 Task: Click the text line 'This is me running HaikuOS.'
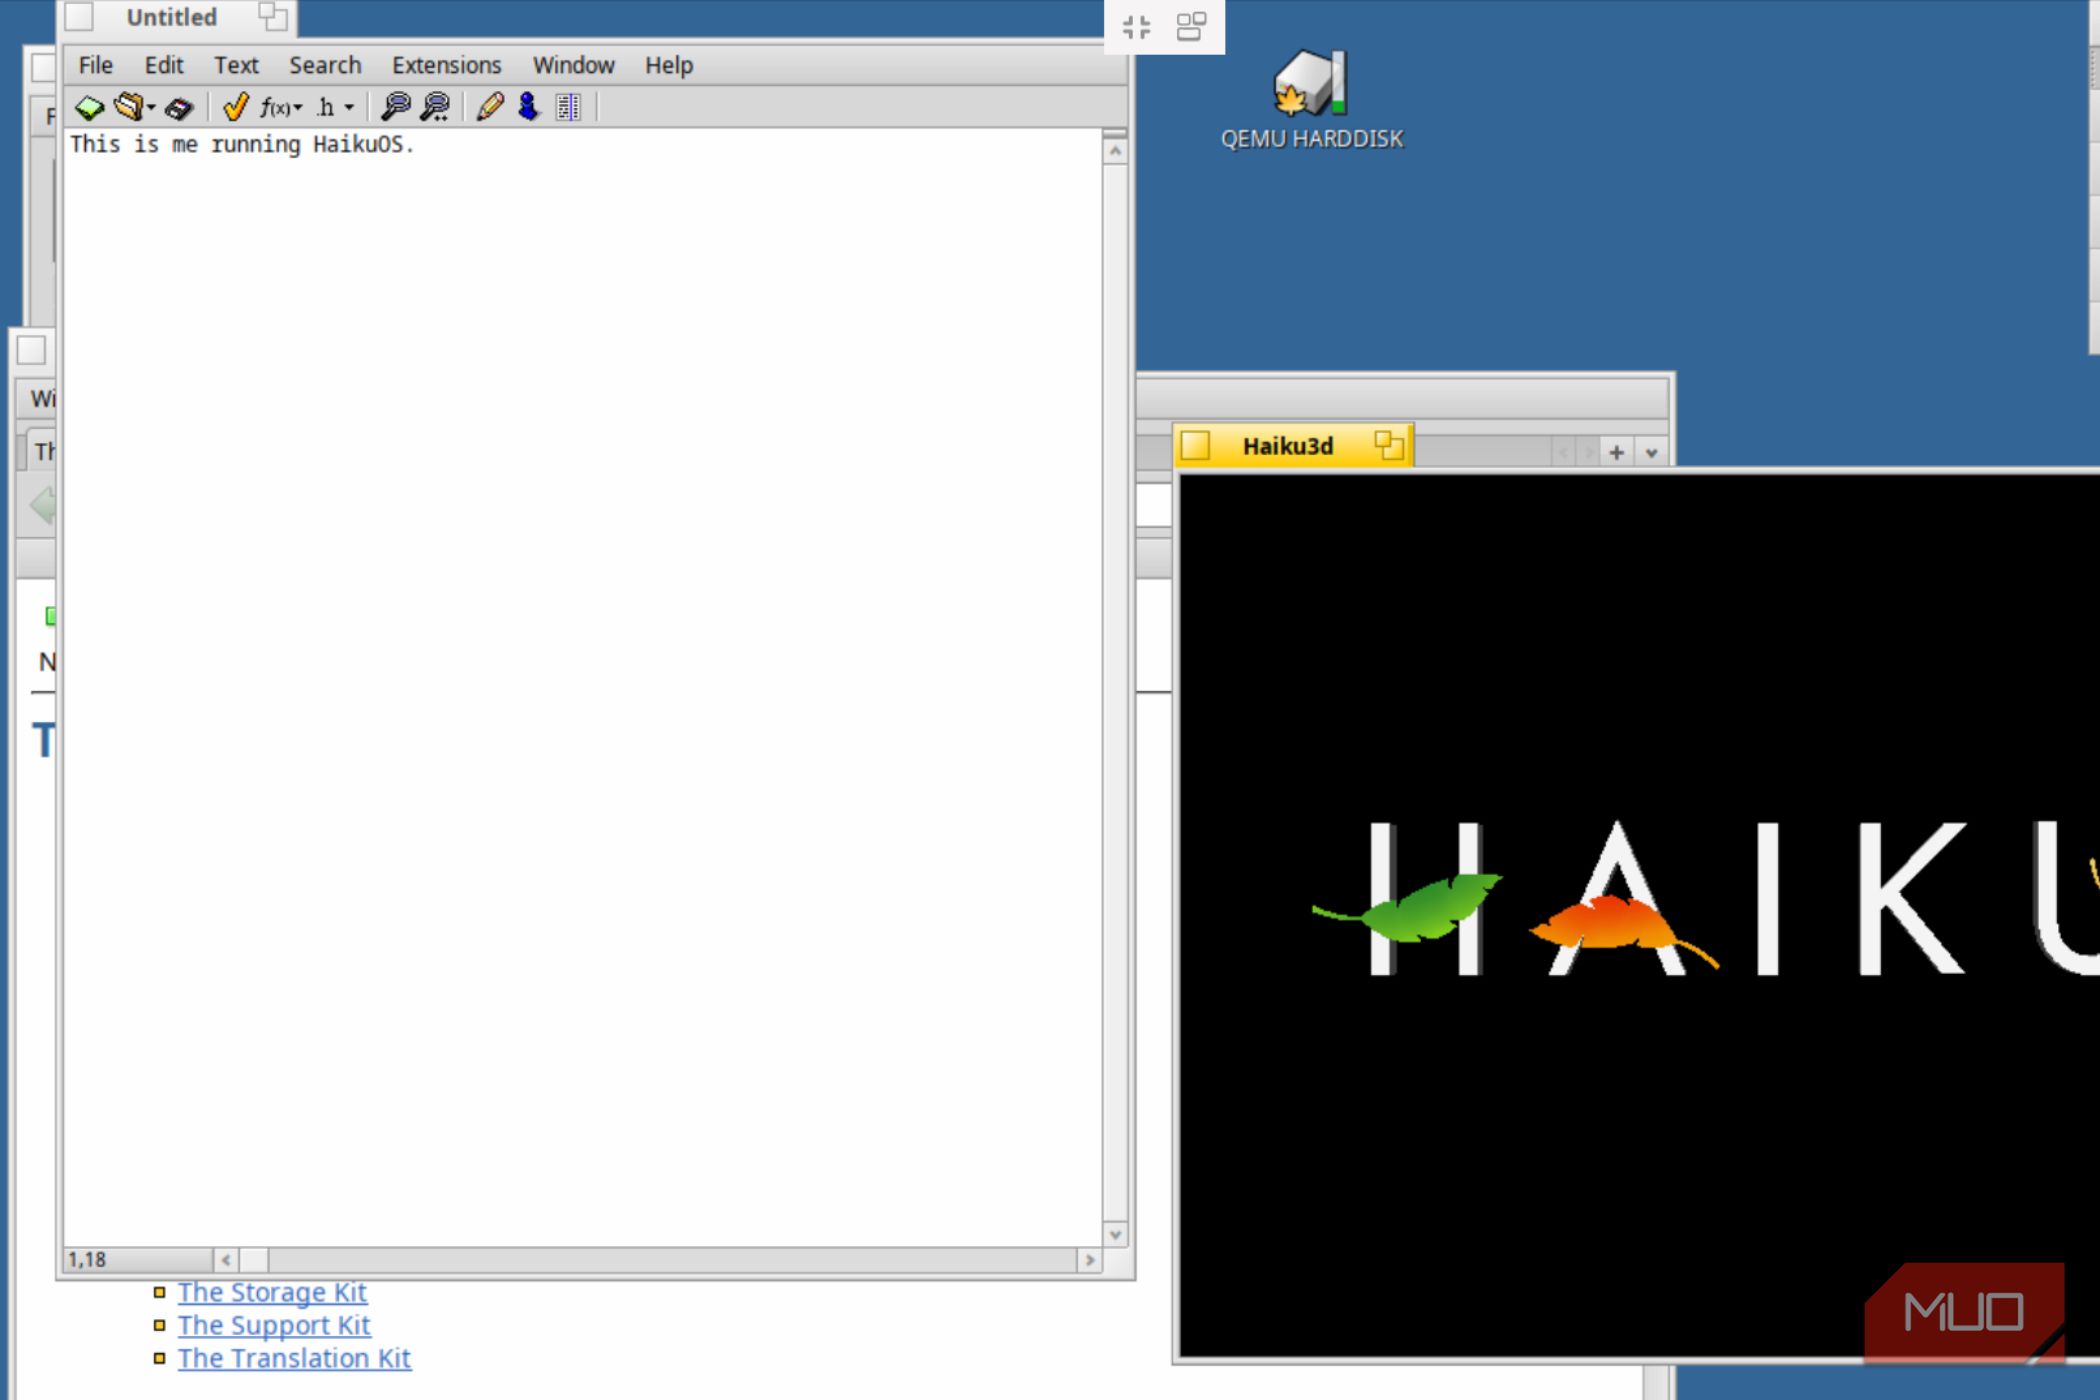coord(242,145)
